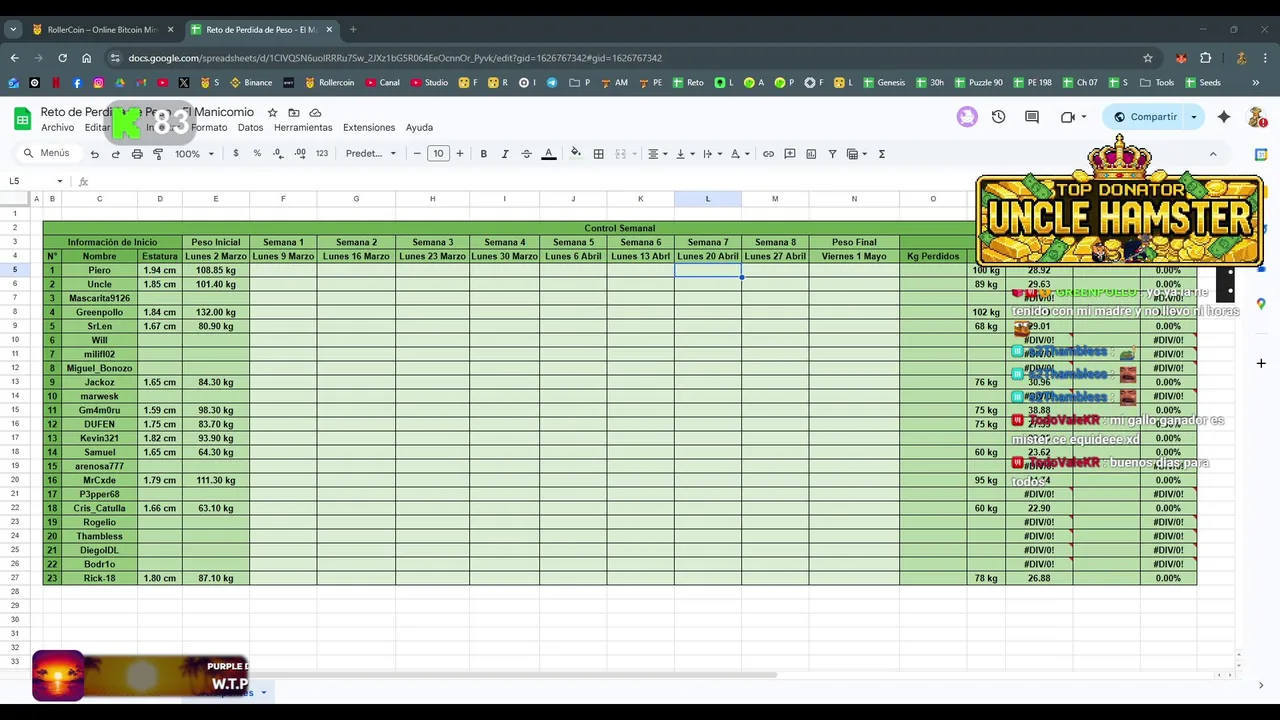
Task: Open Puzzle 90 bookmark
Action: (x=977, y=83)
